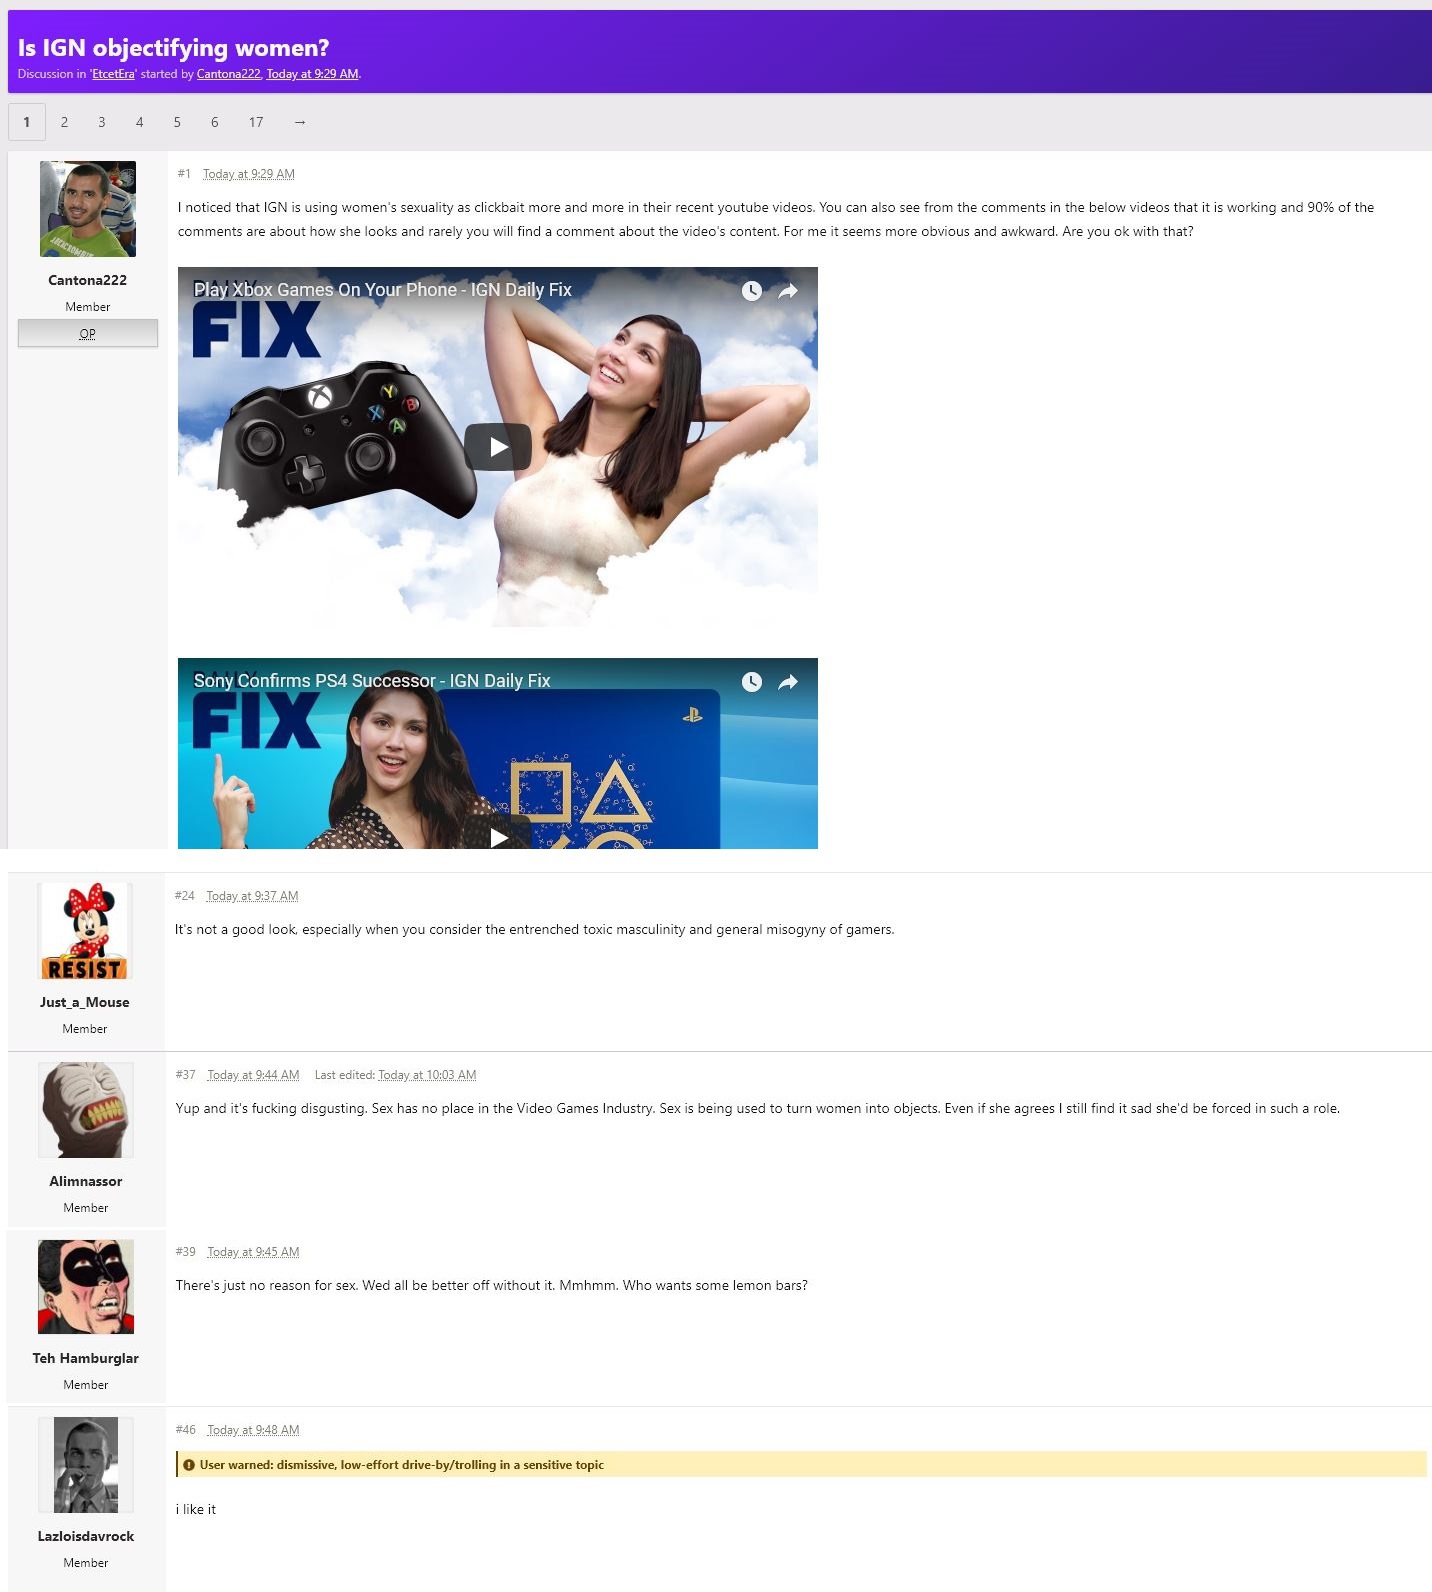Open Teh Hamburglar's avatar image
1432x1592 pixels.
86,1287
